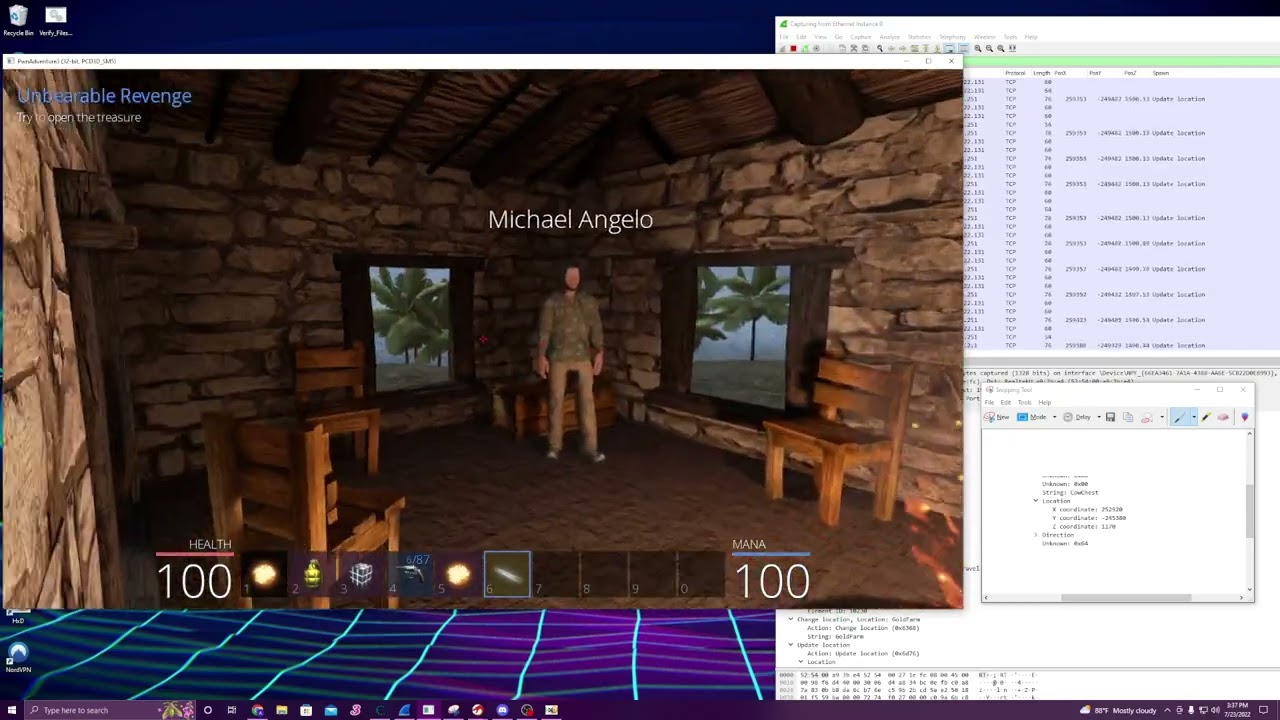Click New in Snipping Tool
Screen dimensions: 1280x720
[x=997, y=417]
